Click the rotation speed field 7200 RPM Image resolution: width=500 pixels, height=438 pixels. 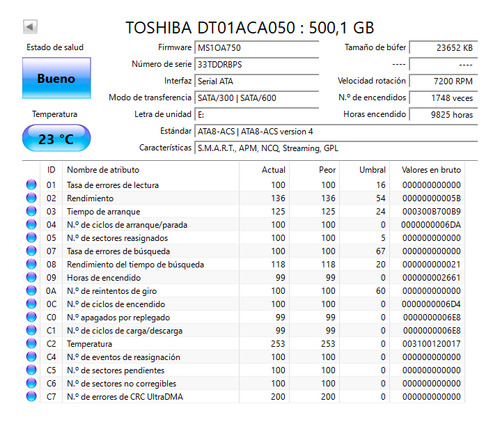click(443, 81)
